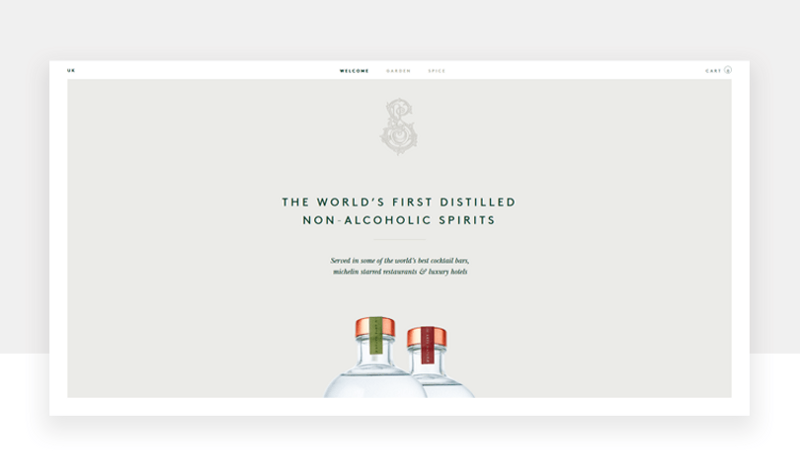Select the red-labelled bottle's copper cap

click(427, 337)
